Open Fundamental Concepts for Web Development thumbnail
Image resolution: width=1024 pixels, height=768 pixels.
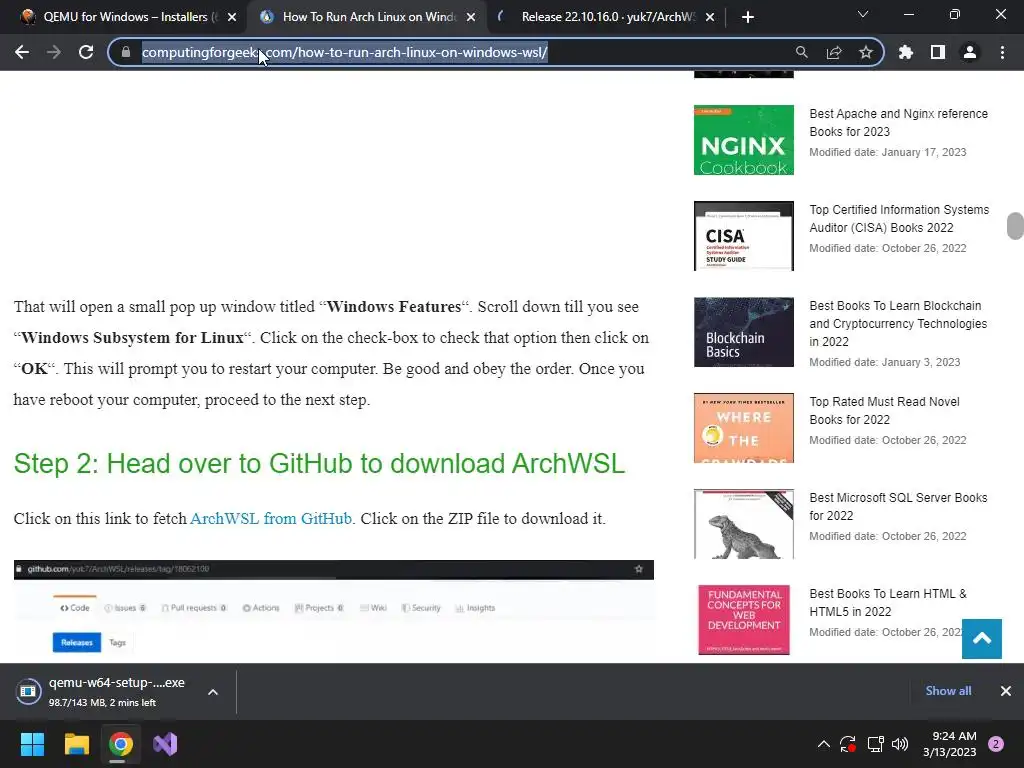tap(744, 620)
